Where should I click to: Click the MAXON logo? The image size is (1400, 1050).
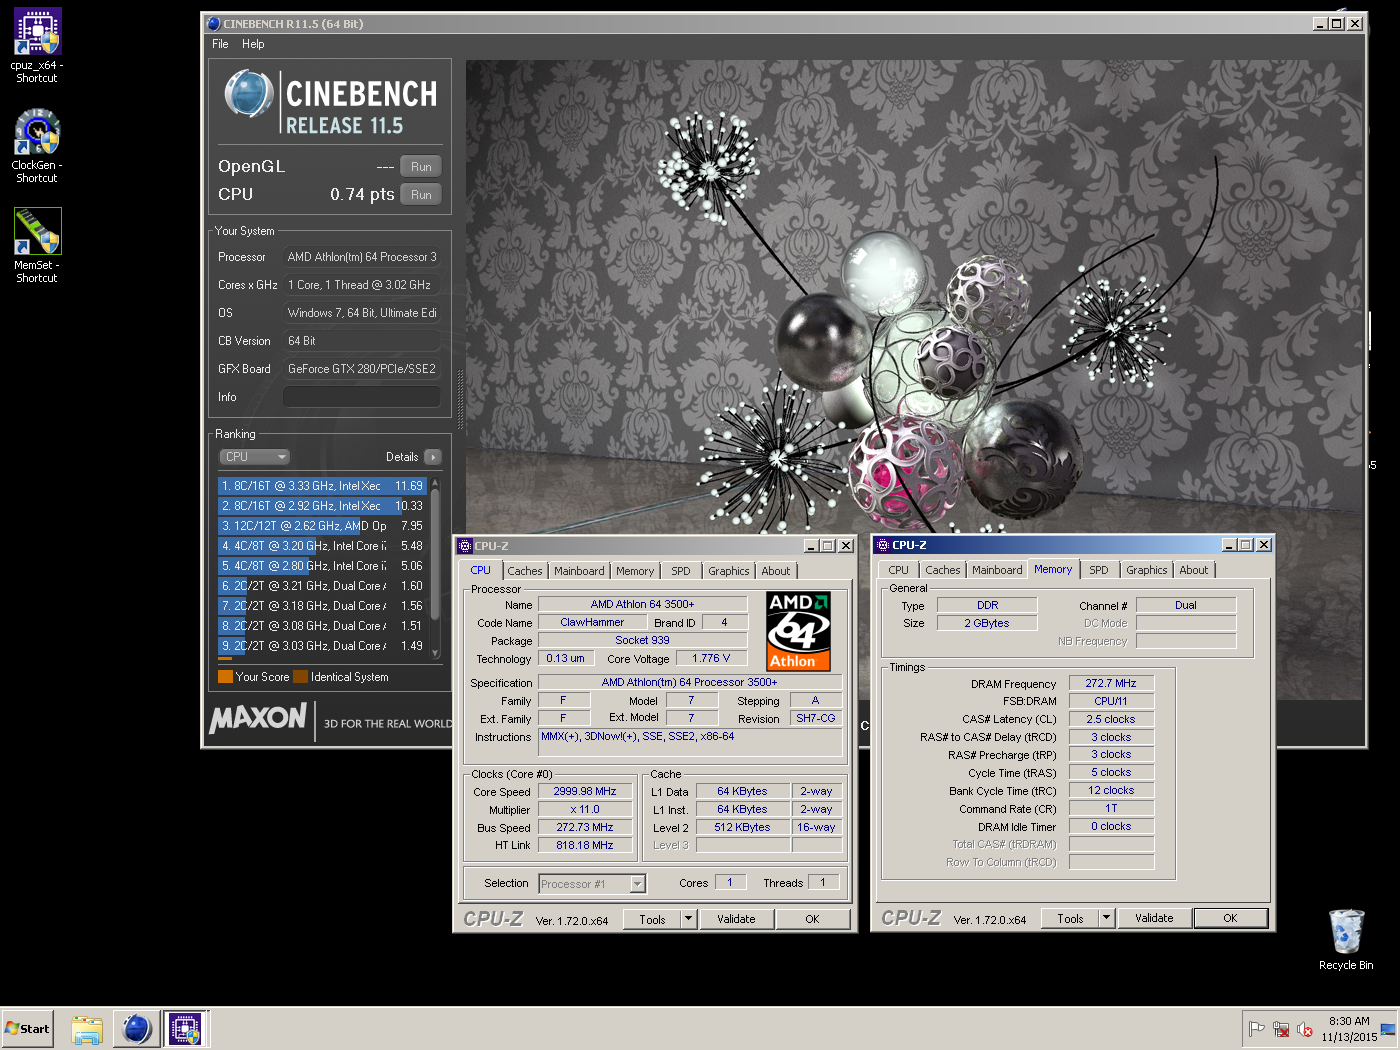tap(258, 718)
